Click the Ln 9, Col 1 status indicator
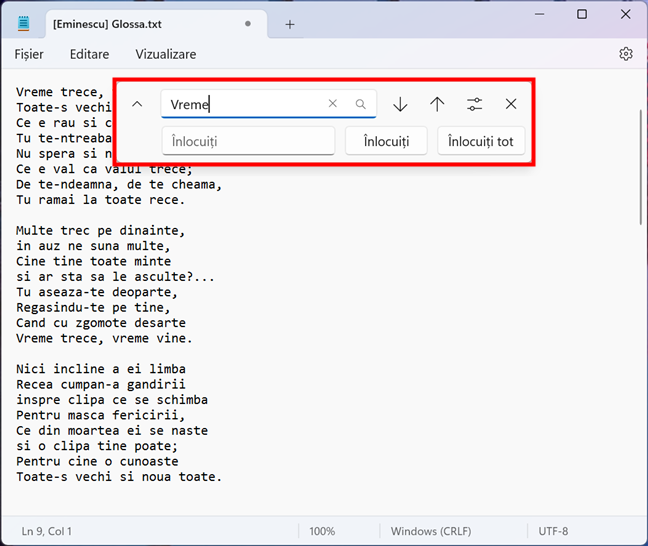This screenshot has height=546, width=648. click(46, 531)
